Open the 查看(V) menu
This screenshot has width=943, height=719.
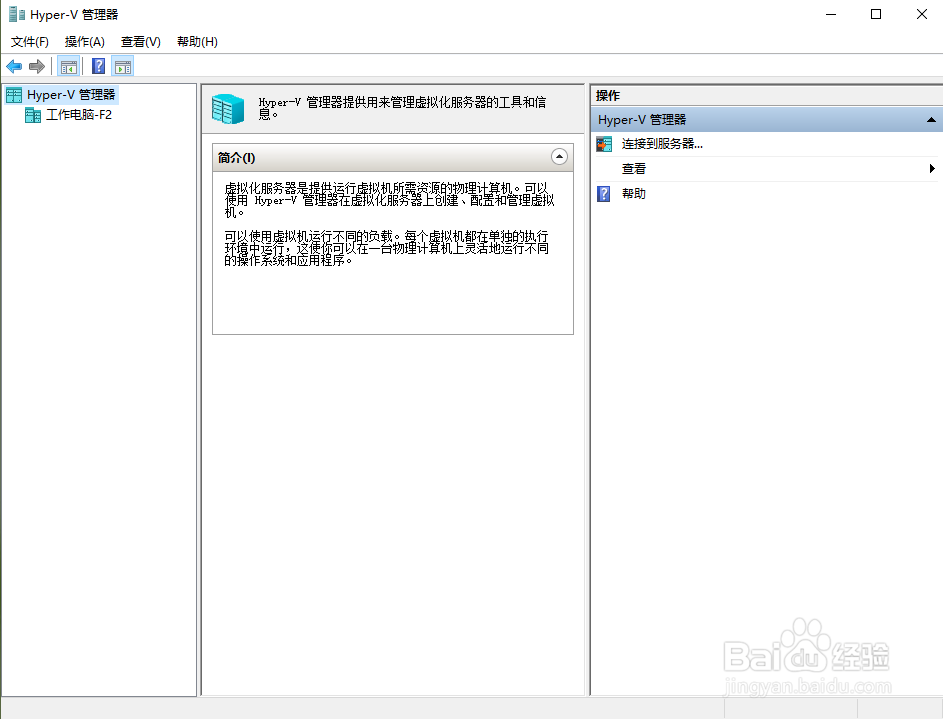[x=140, y=42]
